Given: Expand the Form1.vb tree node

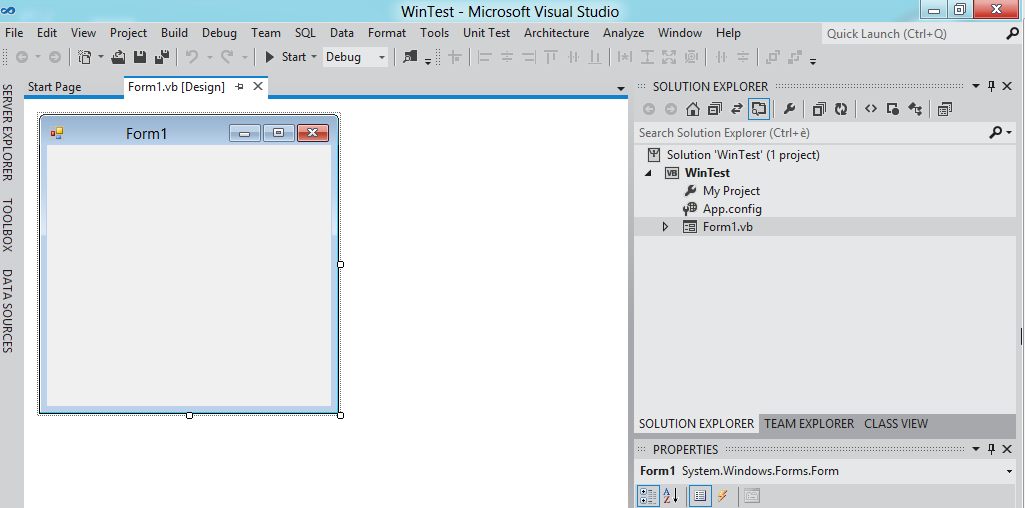Looking at the screenshot, I should 665,227.
